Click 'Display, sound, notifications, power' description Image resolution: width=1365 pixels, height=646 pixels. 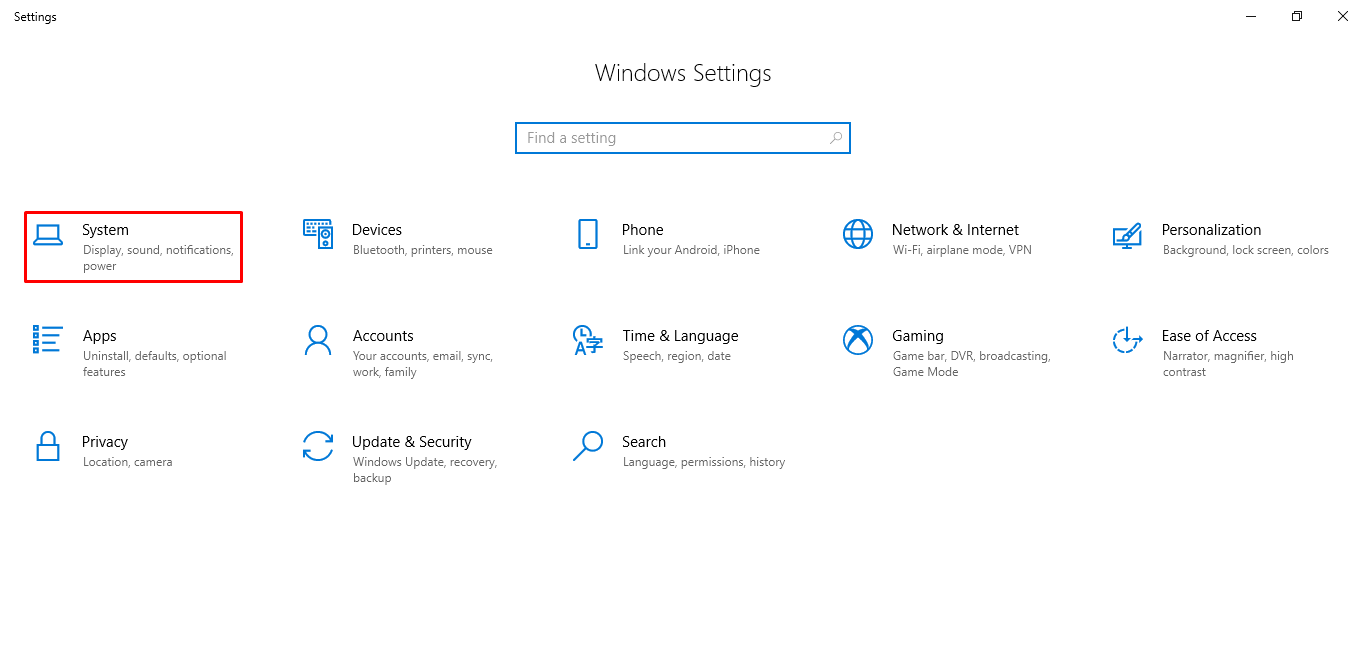pos(158,258)
